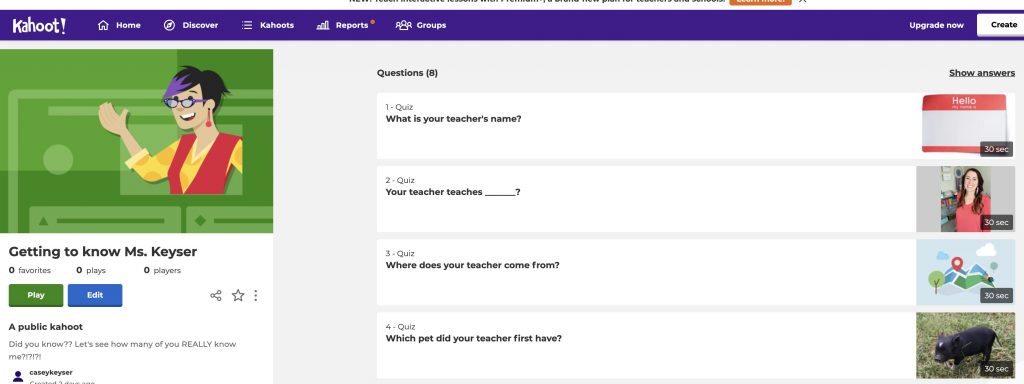
Task: Click the '4 - Quiz' label
Action: pyautogui.click(x=400, y=327)
